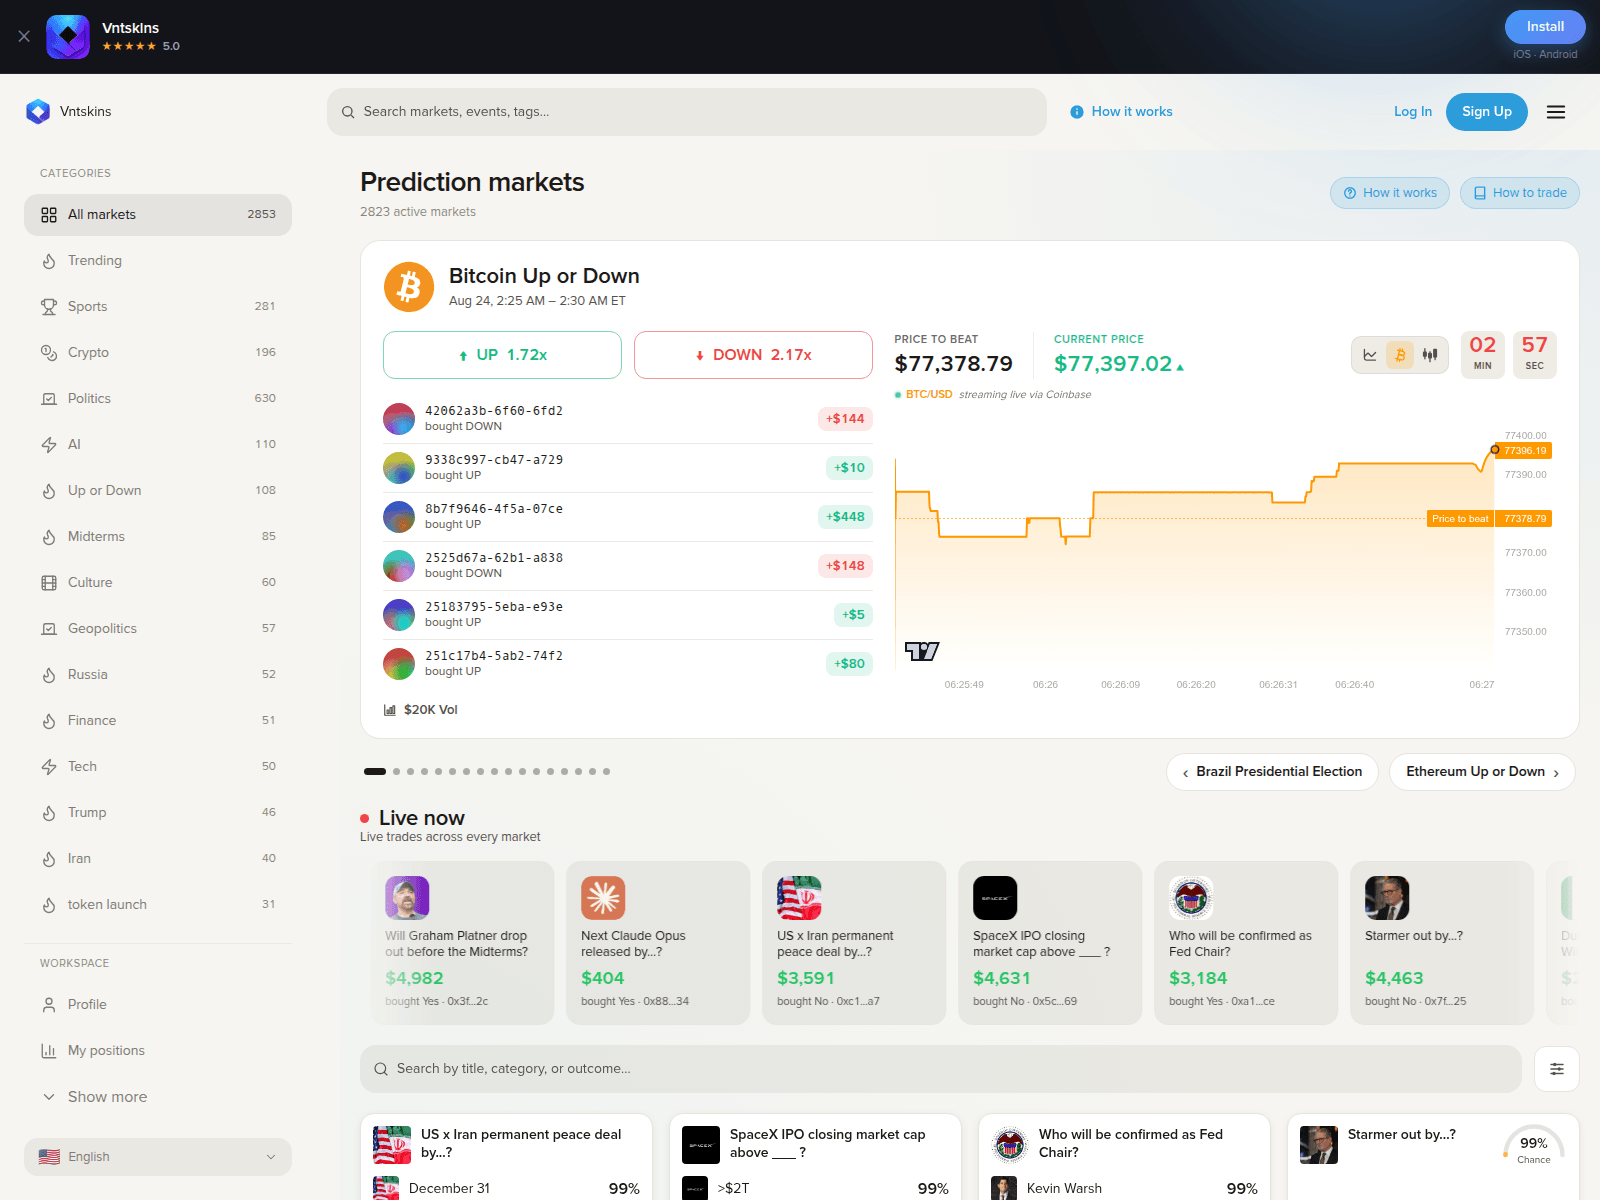Open How it works link in header
The height and width of the screenshot is (1200, 1600).
click(1121, 112)
